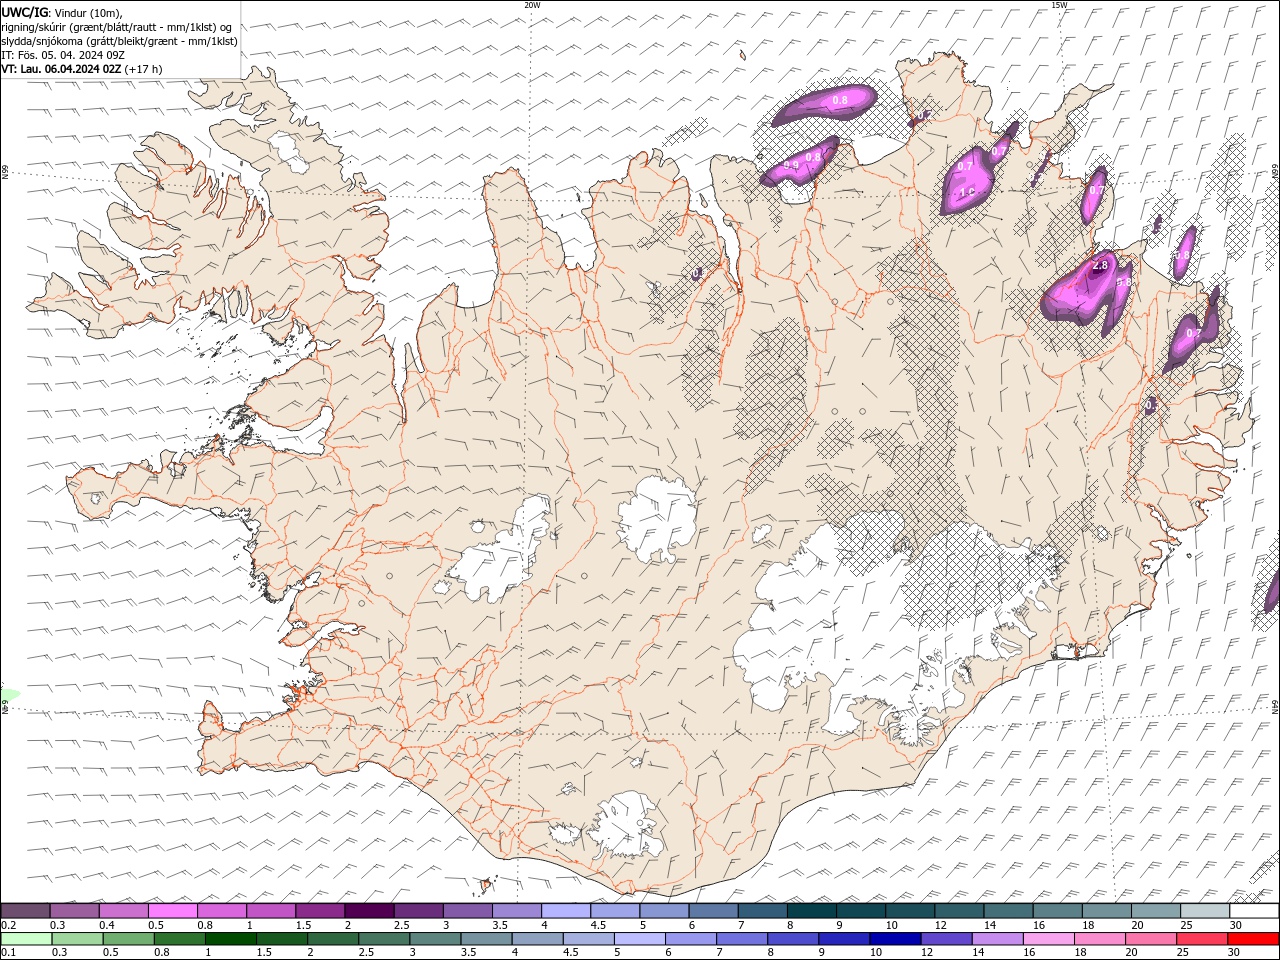This screenshot has width=1280, height=960.
Task: Click the 'rigning/skúrir' legend description line
Action: click(x=117, y=27)
